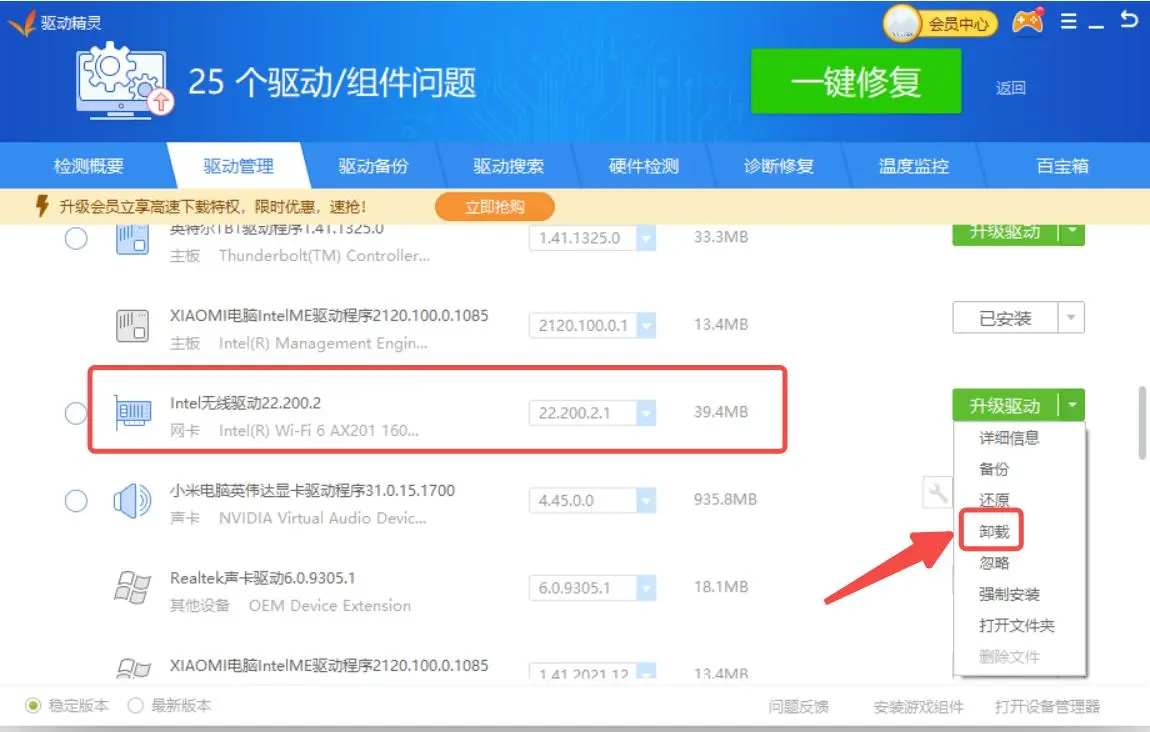
Task: Open the 4.45.0.0 version dropdown
Action: coord(646,500)
